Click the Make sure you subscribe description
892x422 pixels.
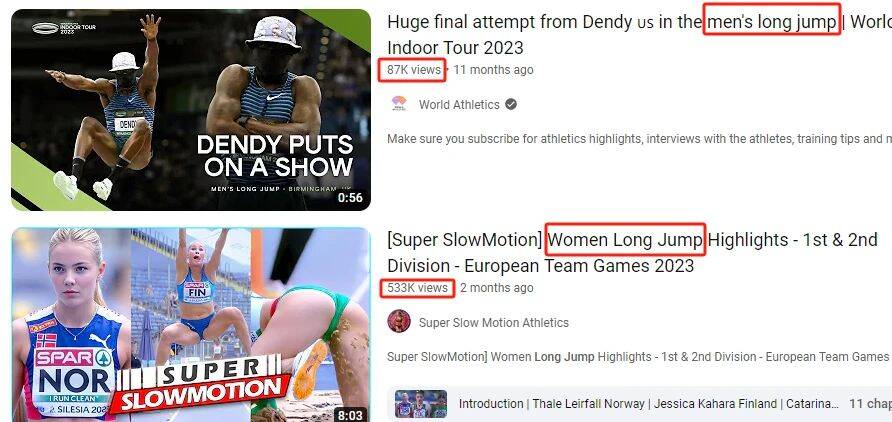(639, 139)
